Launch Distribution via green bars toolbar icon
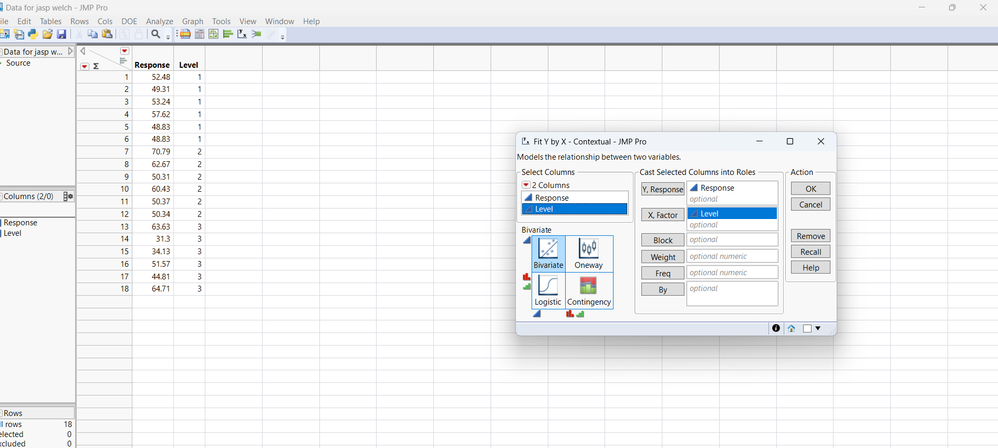This screenshot has height=448, width=998. pyautogui.click(x=227, y=34)
